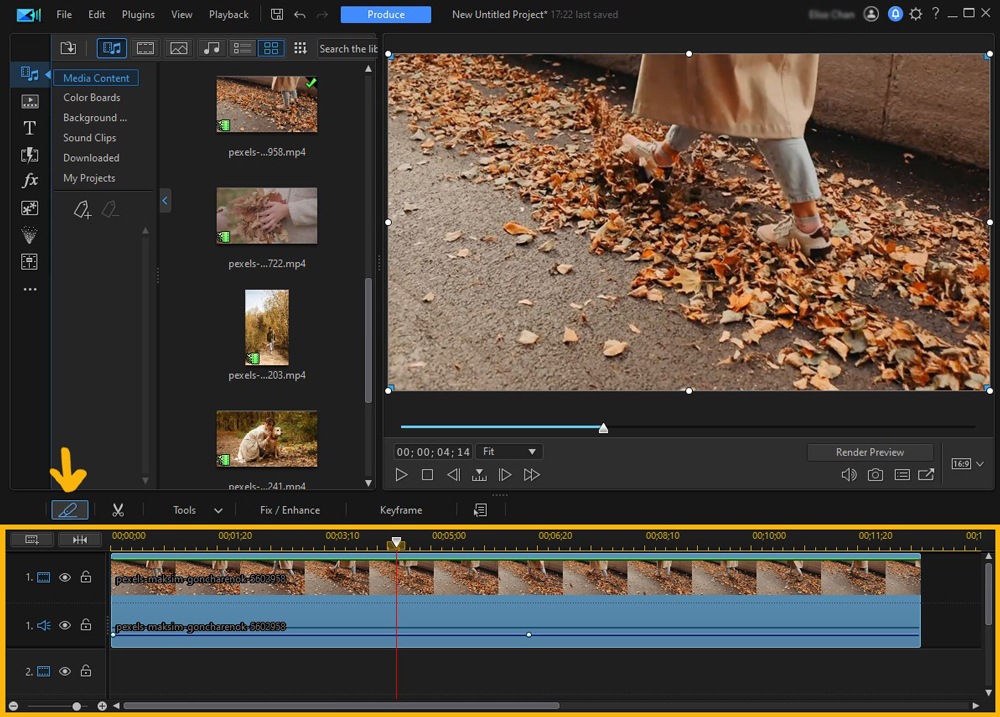This screenshot has height=717, width=1000.
Task: Collapse room panel via blue arrow
Action: click(47, 74)
